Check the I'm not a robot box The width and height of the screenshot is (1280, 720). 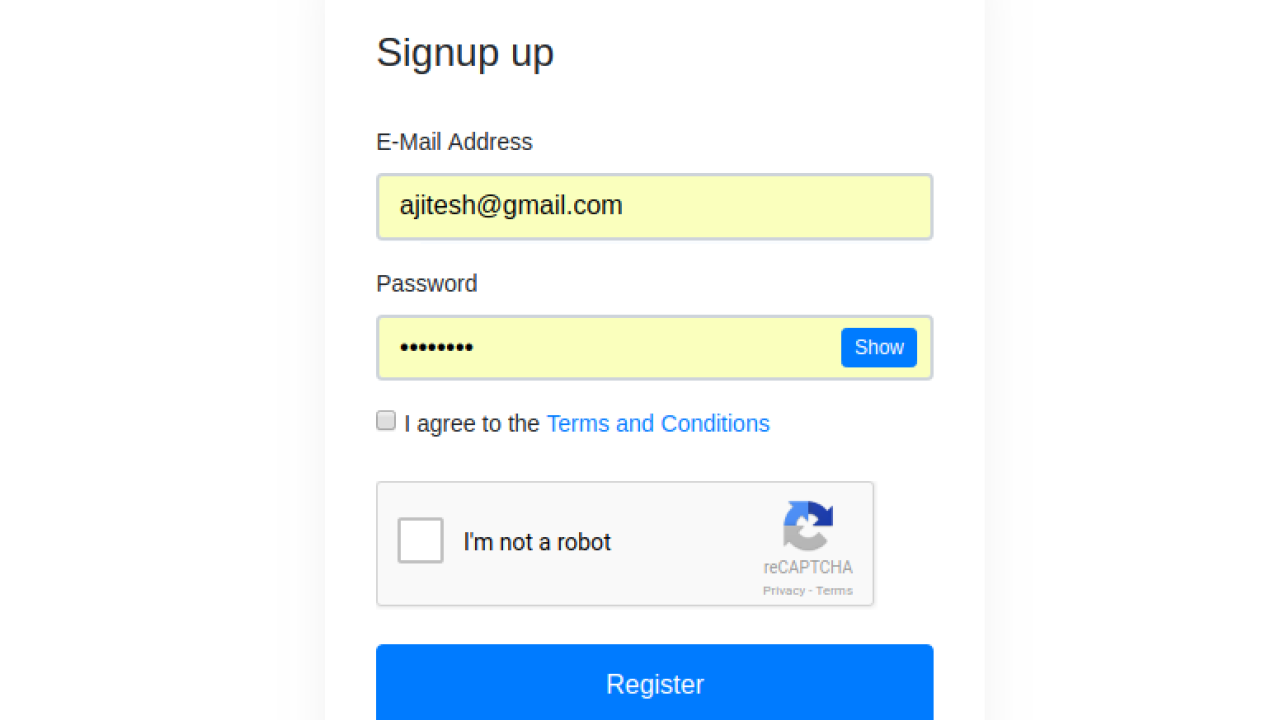point(420,541)
